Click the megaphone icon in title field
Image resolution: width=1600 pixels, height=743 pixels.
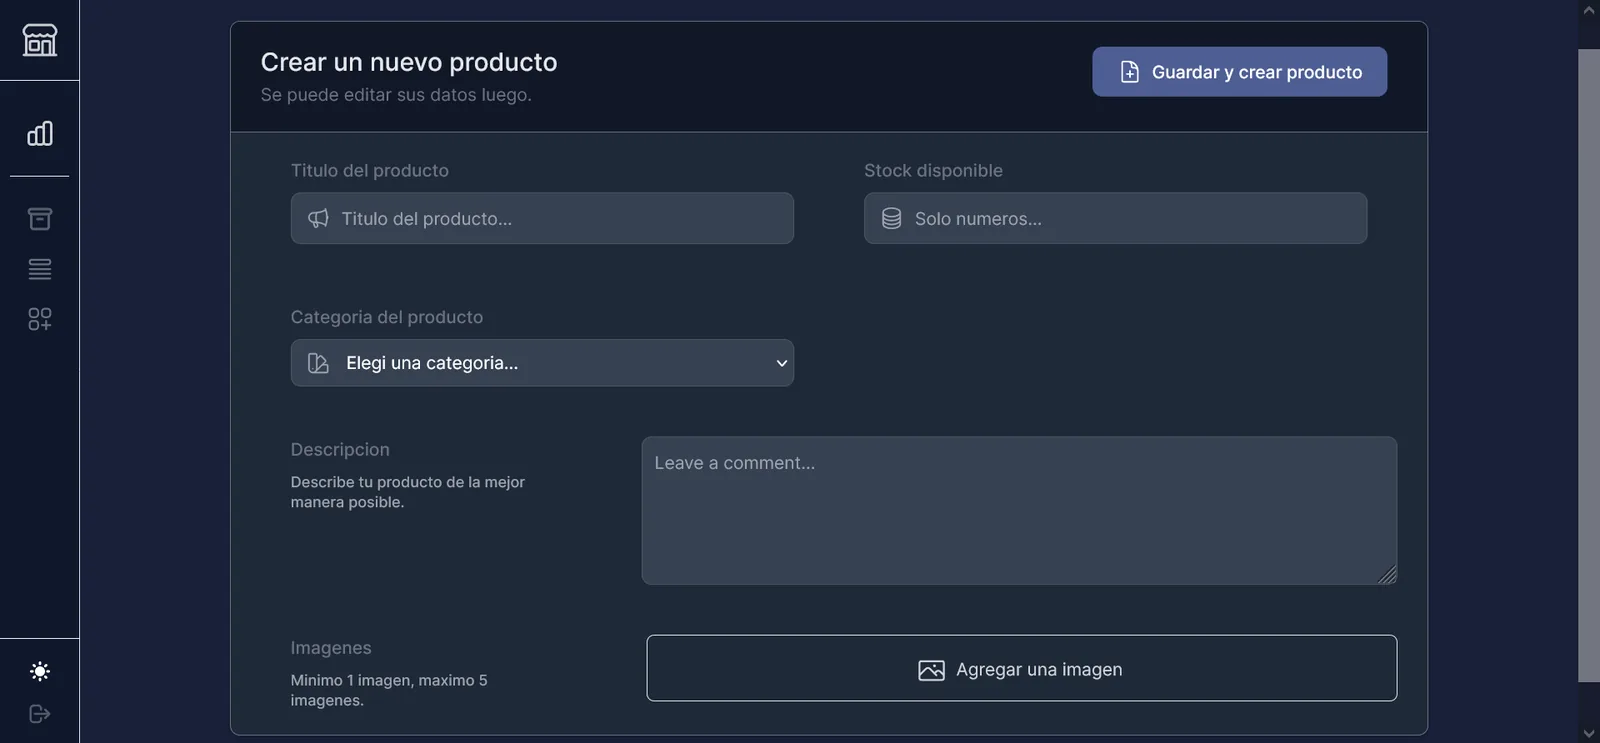[x=318, y=218]
